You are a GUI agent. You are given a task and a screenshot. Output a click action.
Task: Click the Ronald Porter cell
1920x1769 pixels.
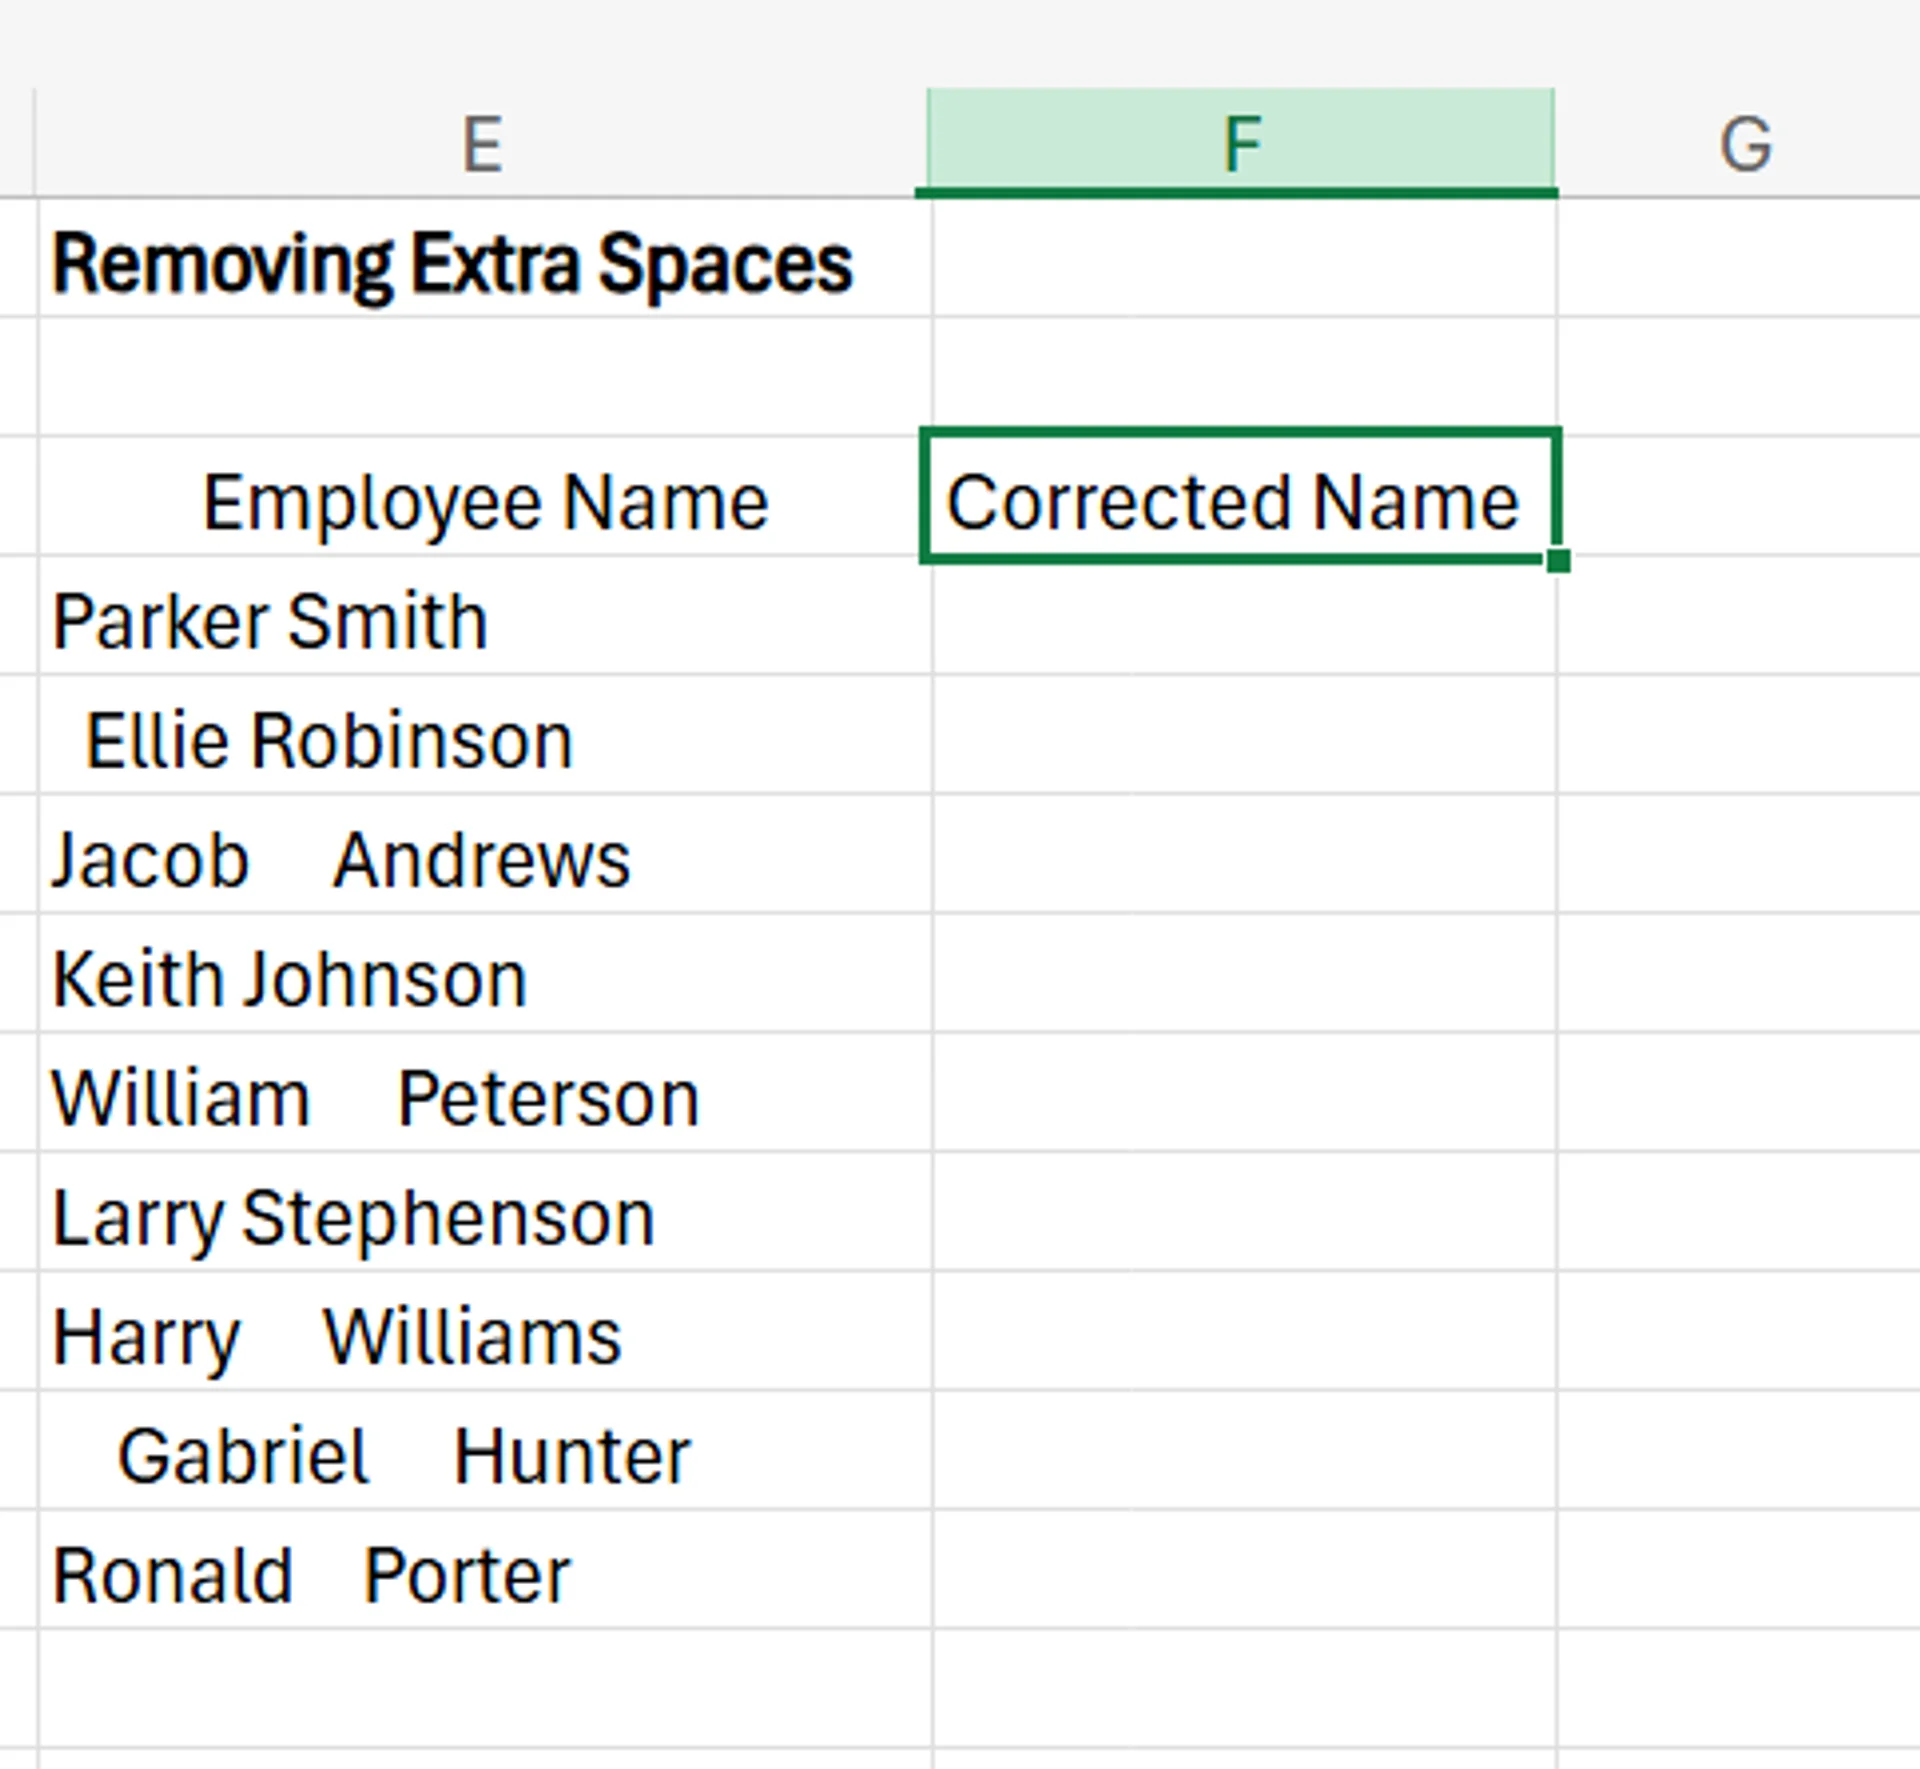(480, 1573)
